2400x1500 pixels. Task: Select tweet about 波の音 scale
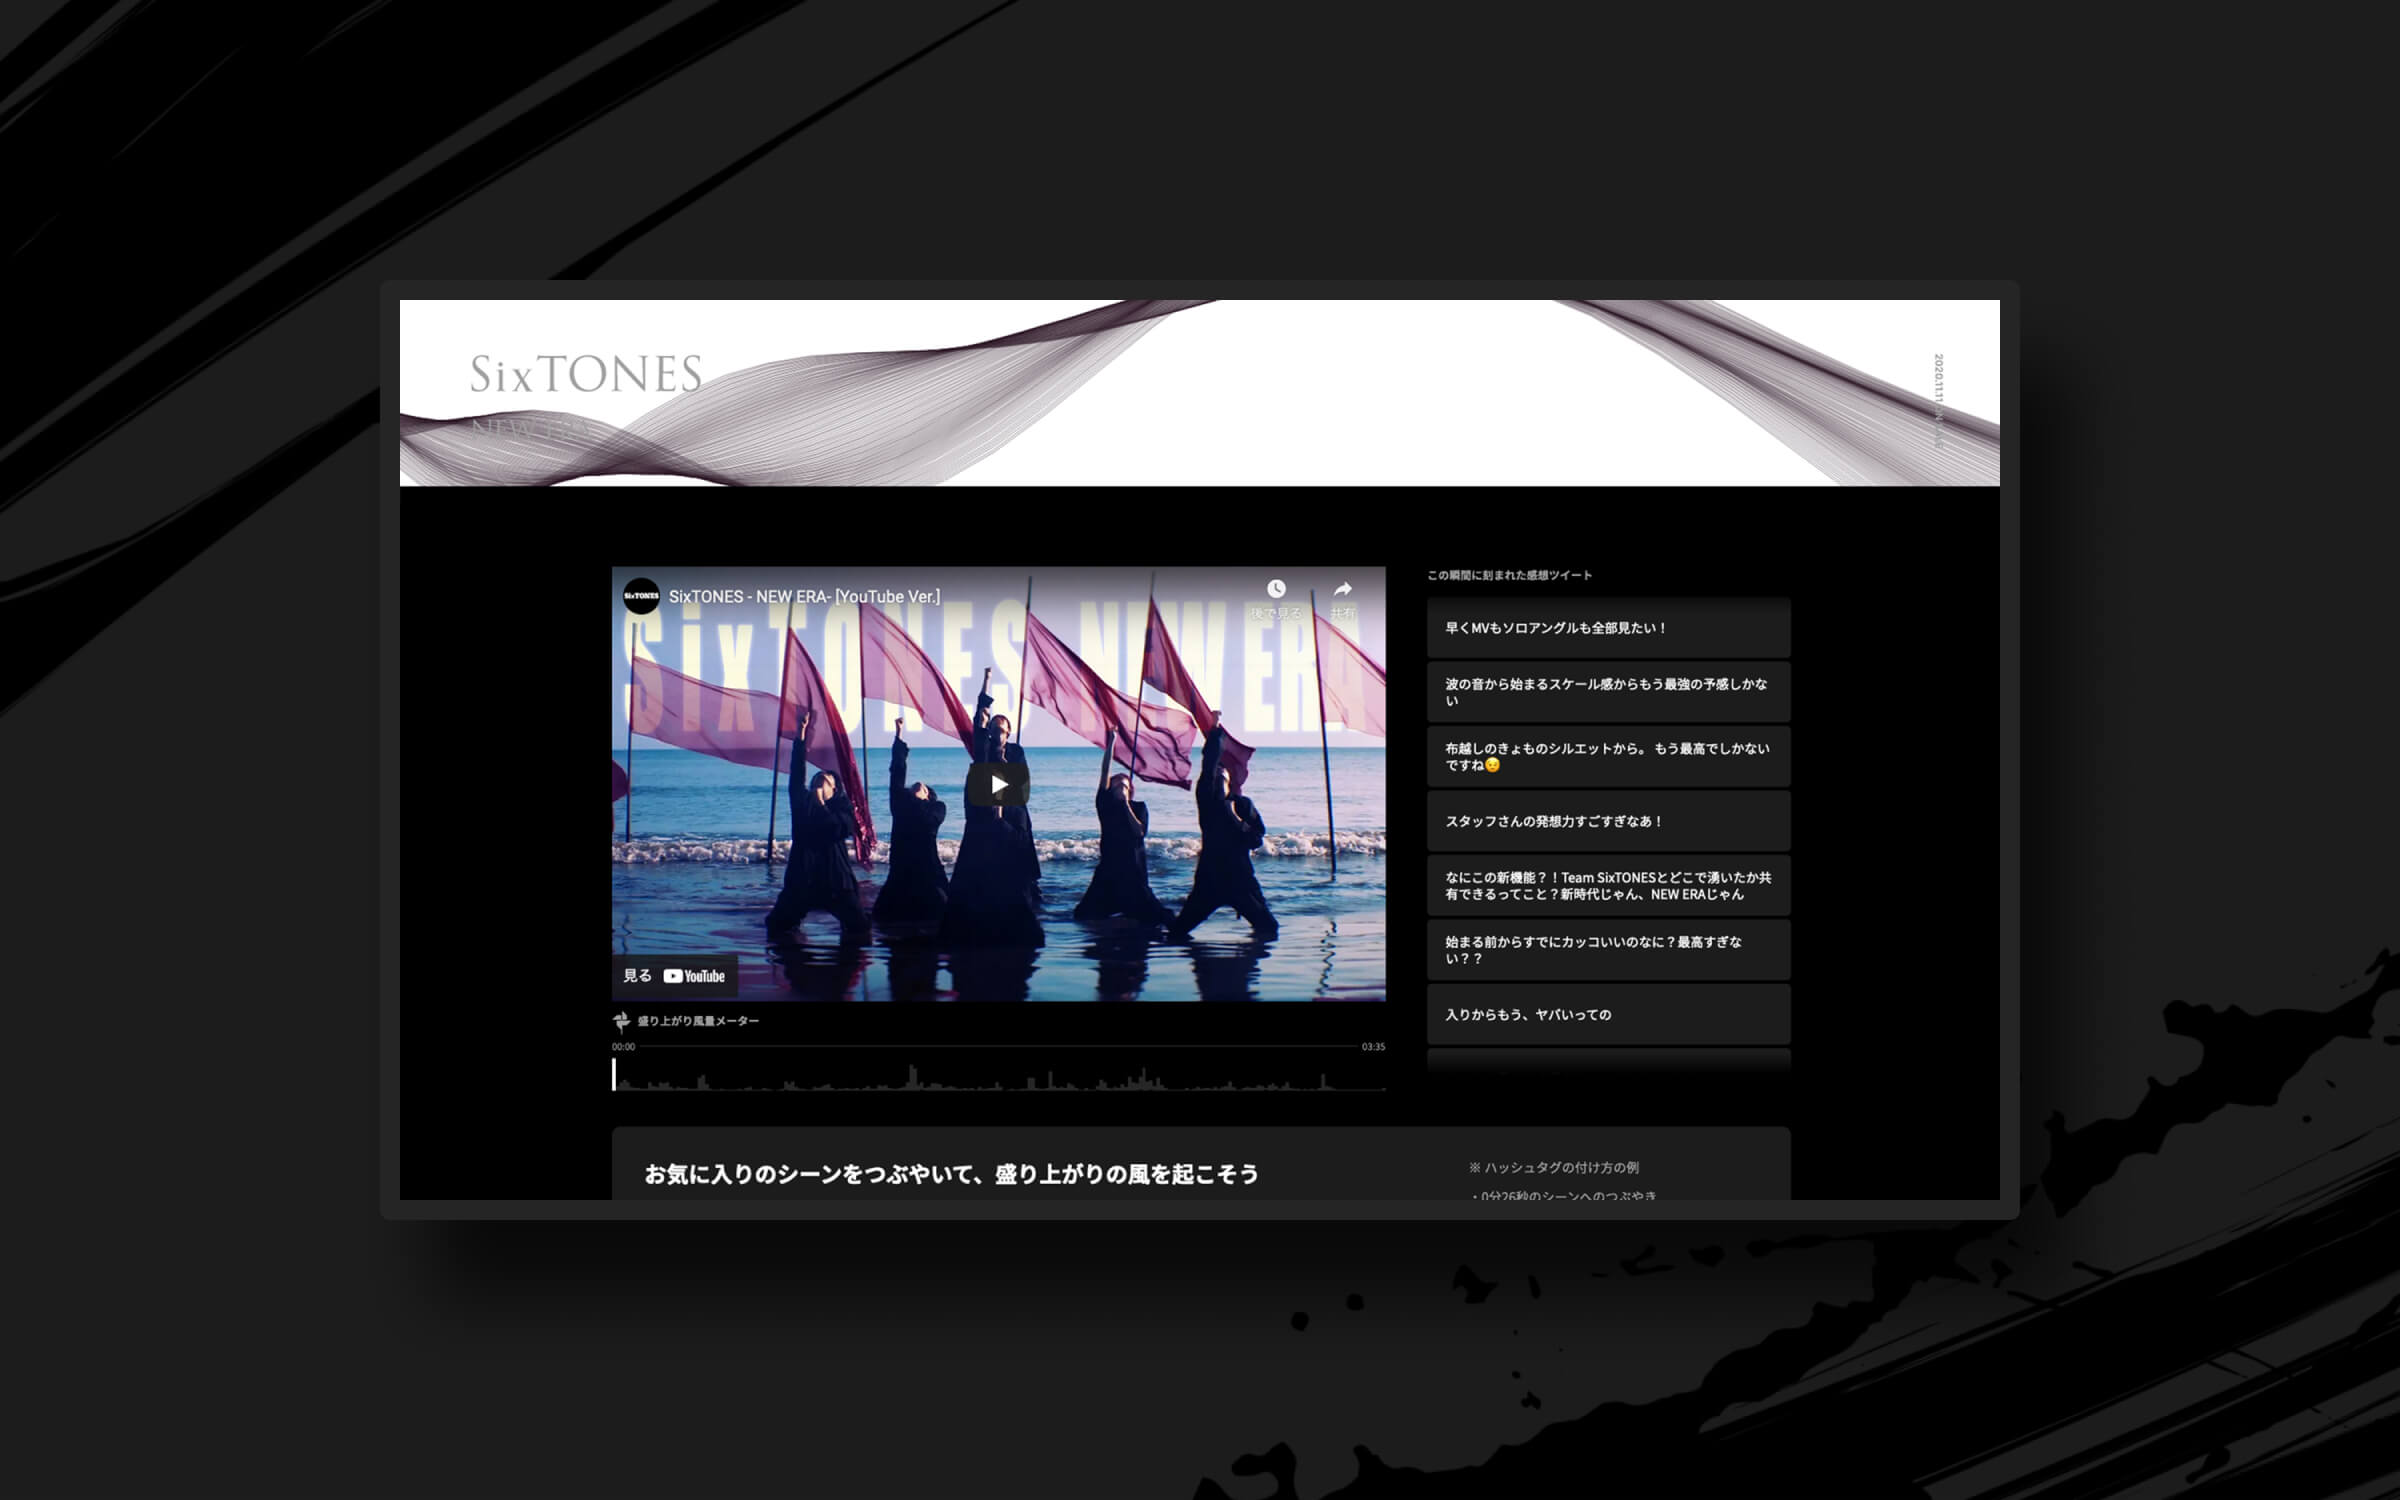click(1608, 692)
